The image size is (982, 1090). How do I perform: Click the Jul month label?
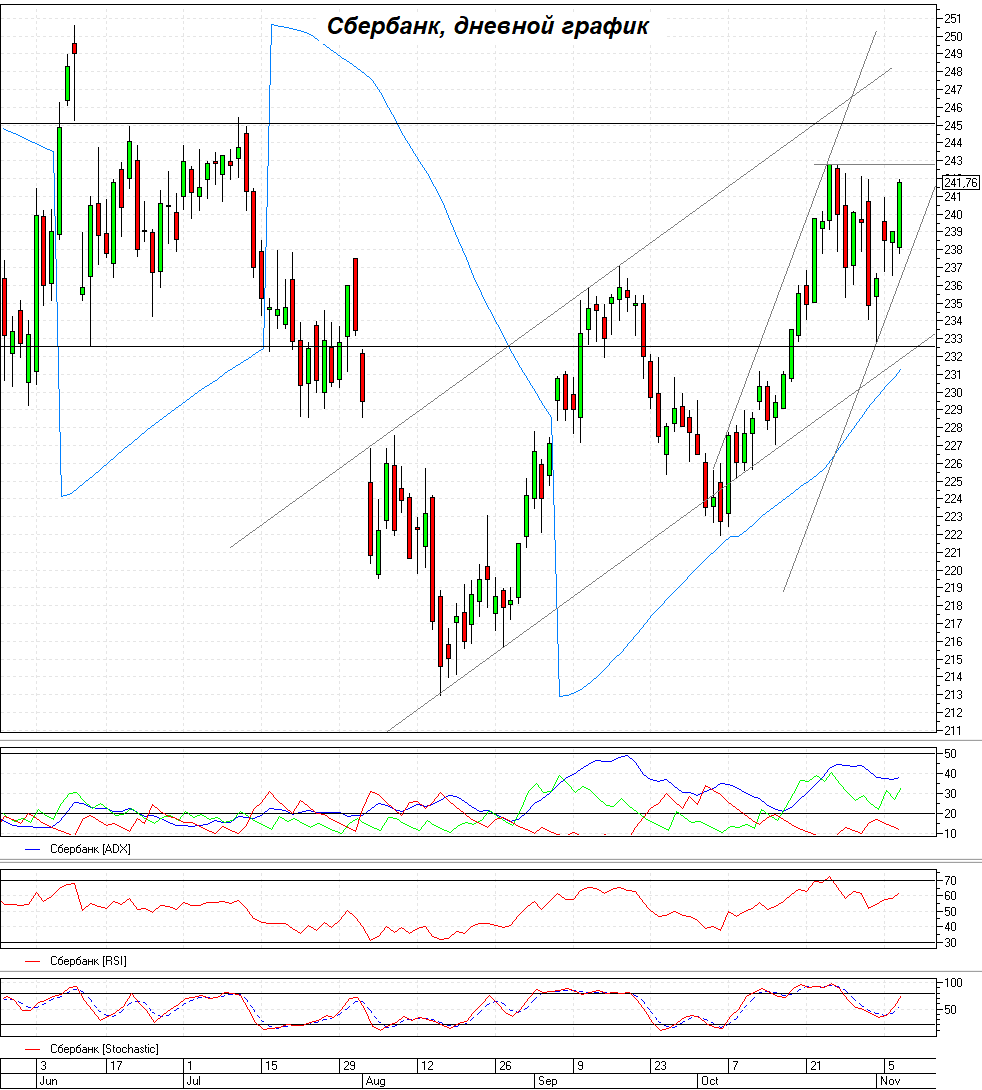pyautogui.click(x=193, y=1081)
